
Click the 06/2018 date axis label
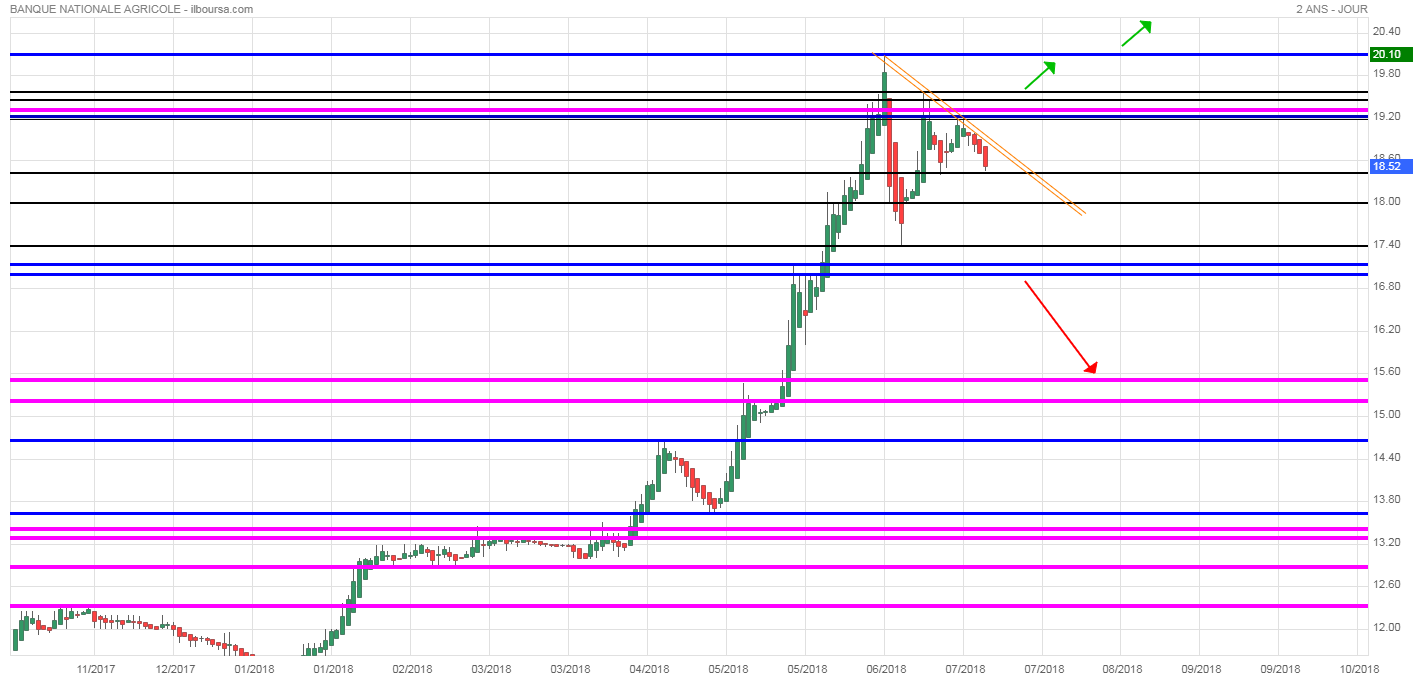(x=886, y=668)
